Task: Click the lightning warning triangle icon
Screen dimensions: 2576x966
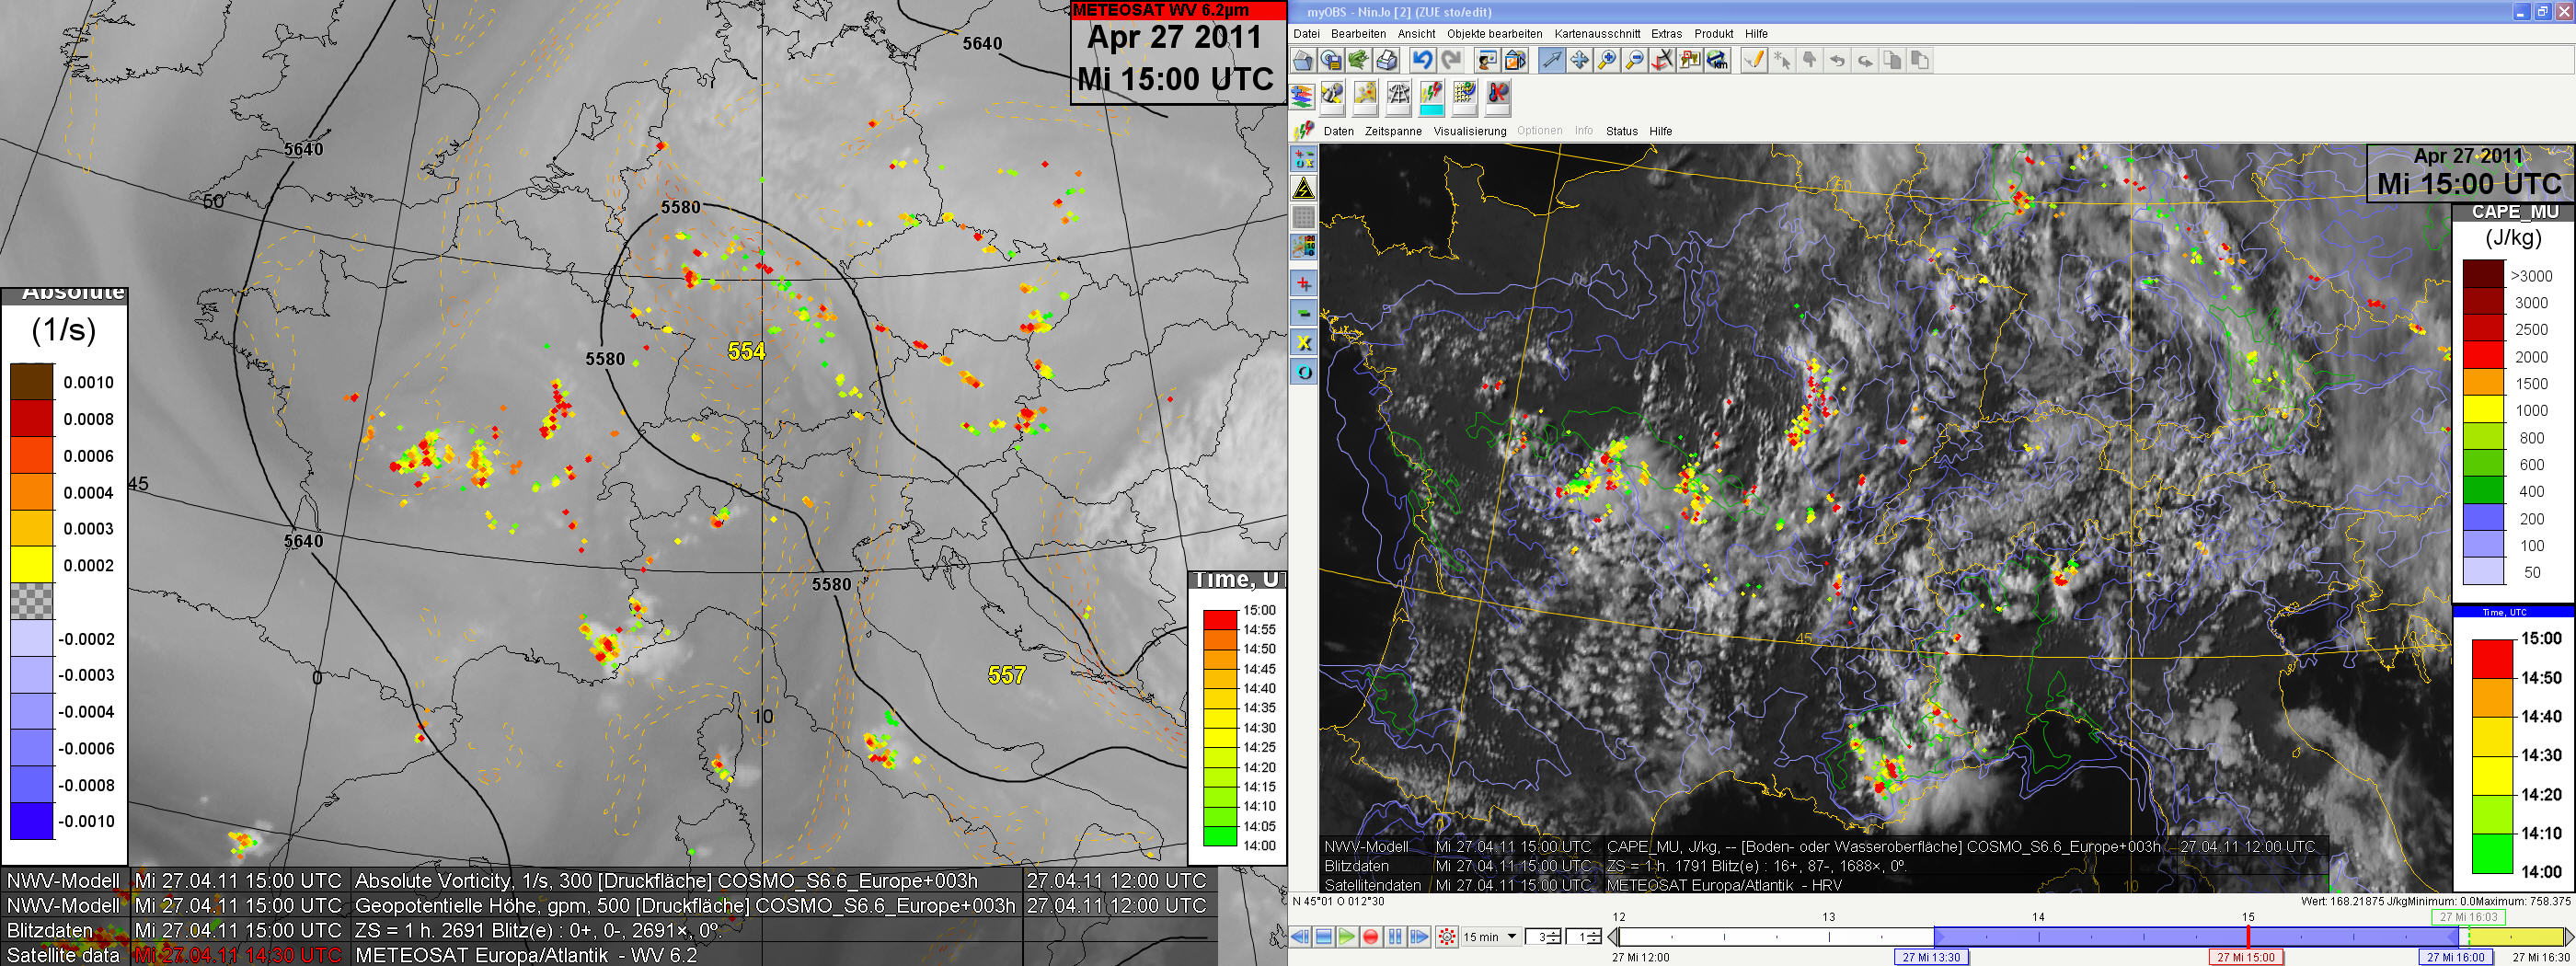Action: pyautogui.click(x=1303, y=188)
